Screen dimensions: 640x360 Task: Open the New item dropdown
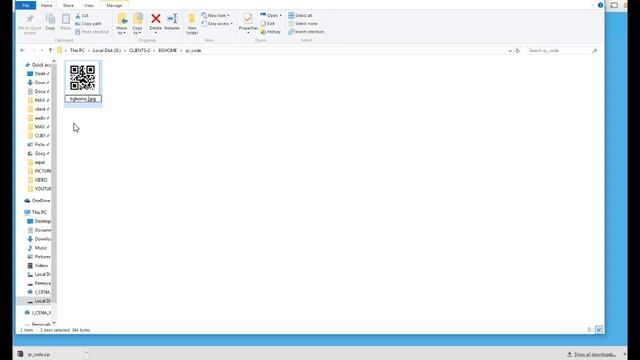[x=215, y=16]
